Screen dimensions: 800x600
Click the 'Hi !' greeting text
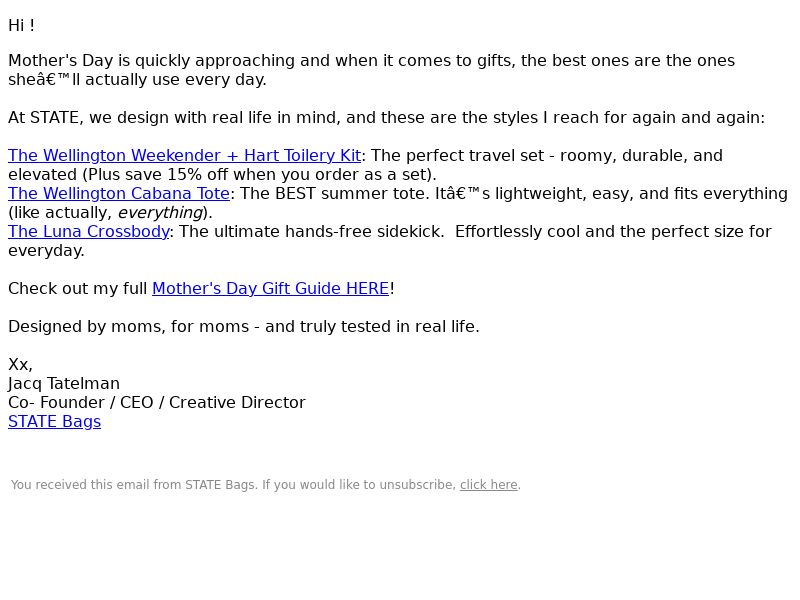click(x=21, y=26)
